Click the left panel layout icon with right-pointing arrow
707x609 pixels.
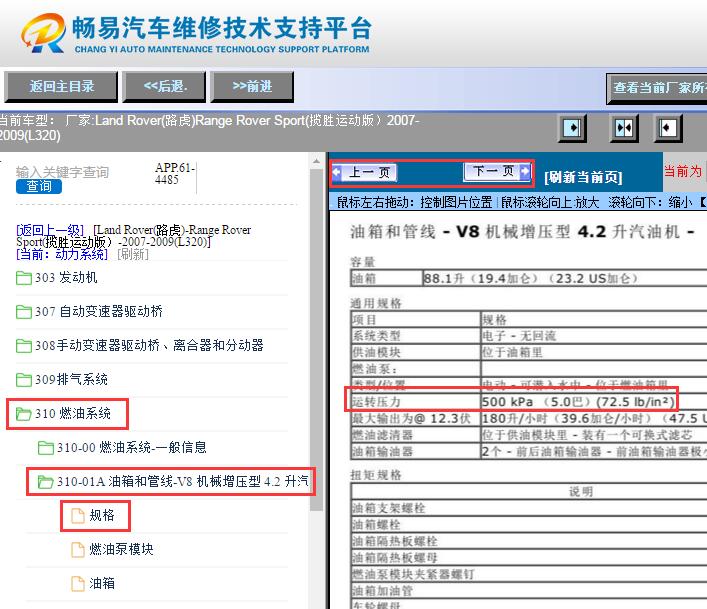tap(572, 128)
